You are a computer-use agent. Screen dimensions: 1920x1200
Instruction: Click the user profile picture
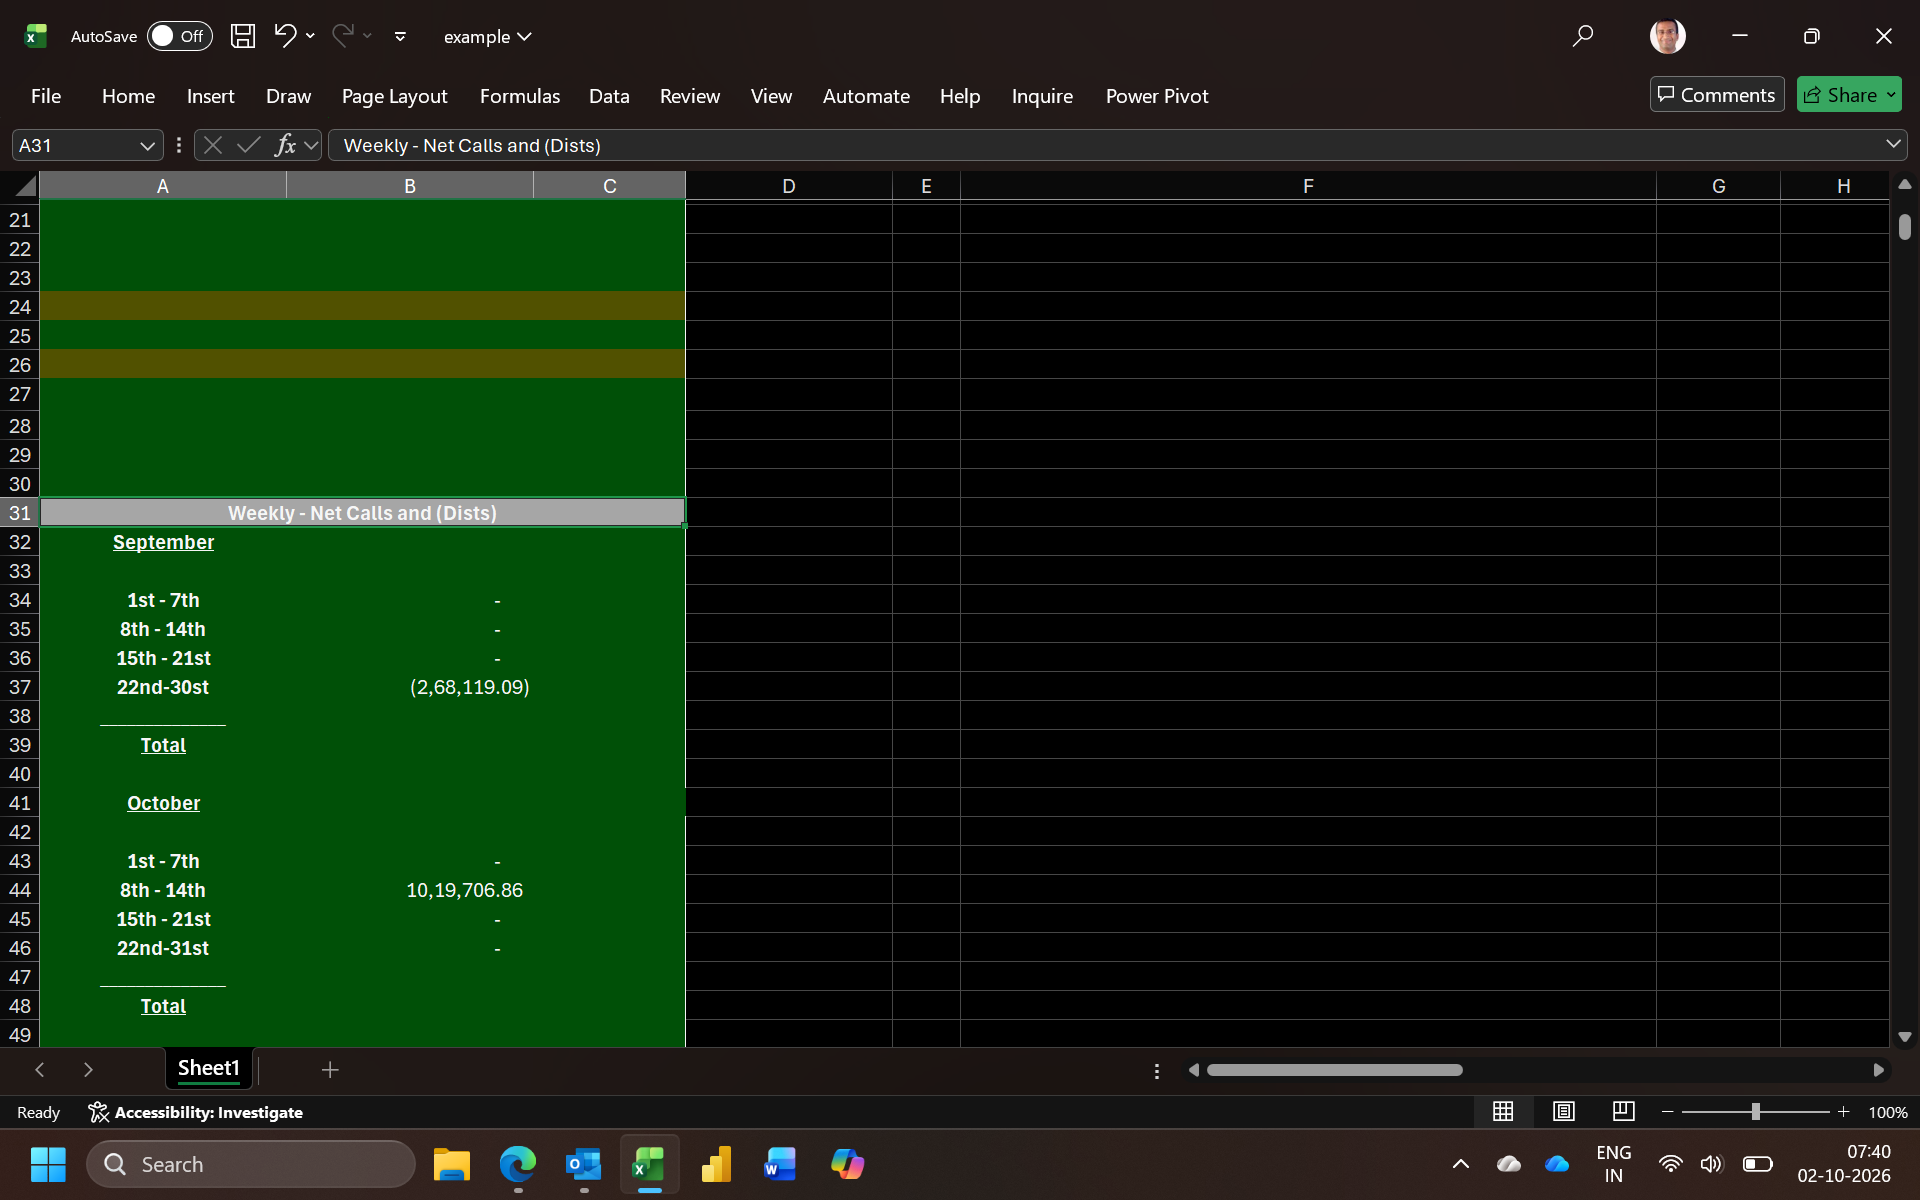pos(1667,36)
